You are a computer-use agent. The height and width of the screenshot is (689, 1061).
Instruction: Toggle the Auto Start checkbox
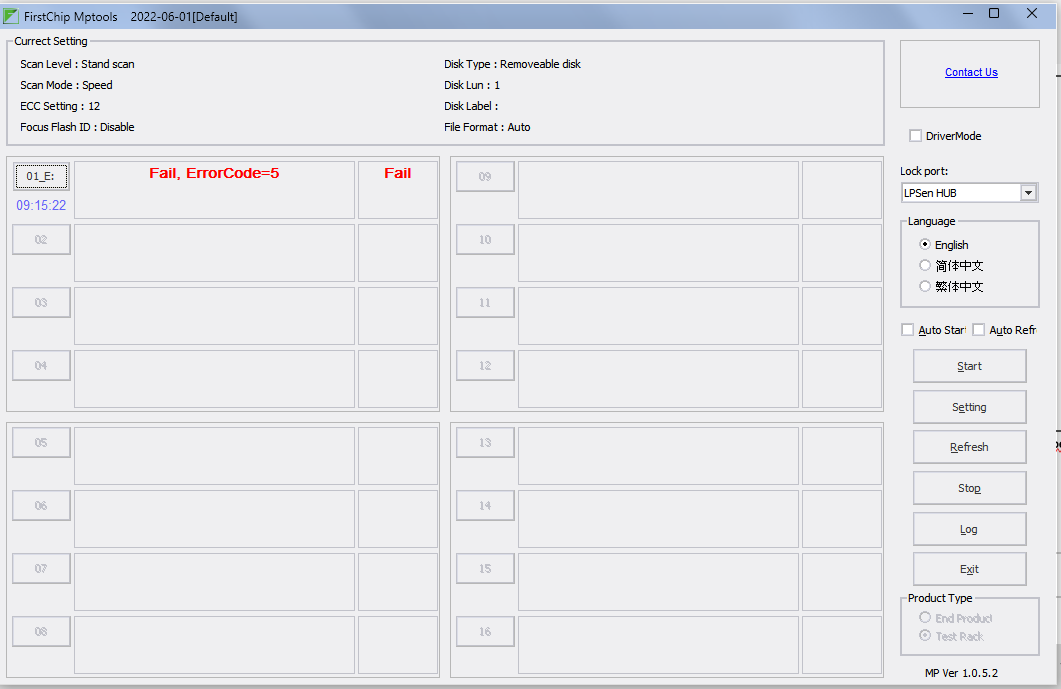point(908,330)
